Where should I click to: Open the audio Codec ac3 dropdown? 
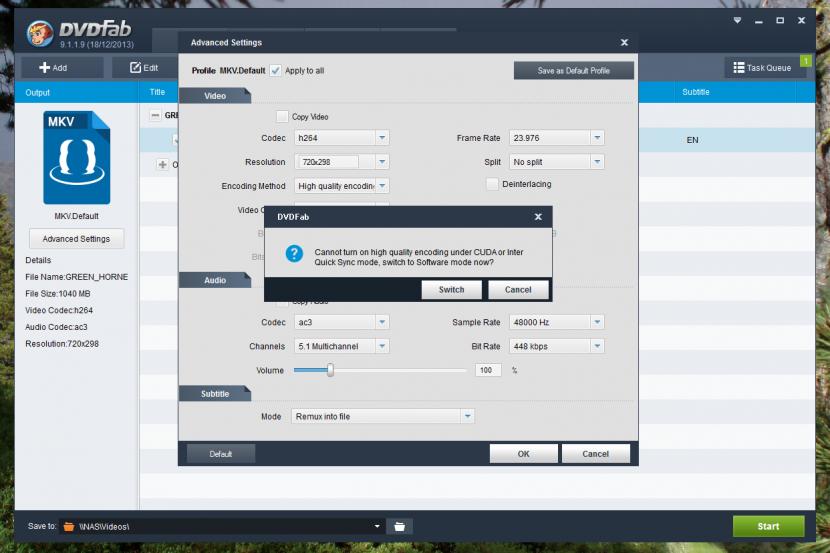click(341, 322)
